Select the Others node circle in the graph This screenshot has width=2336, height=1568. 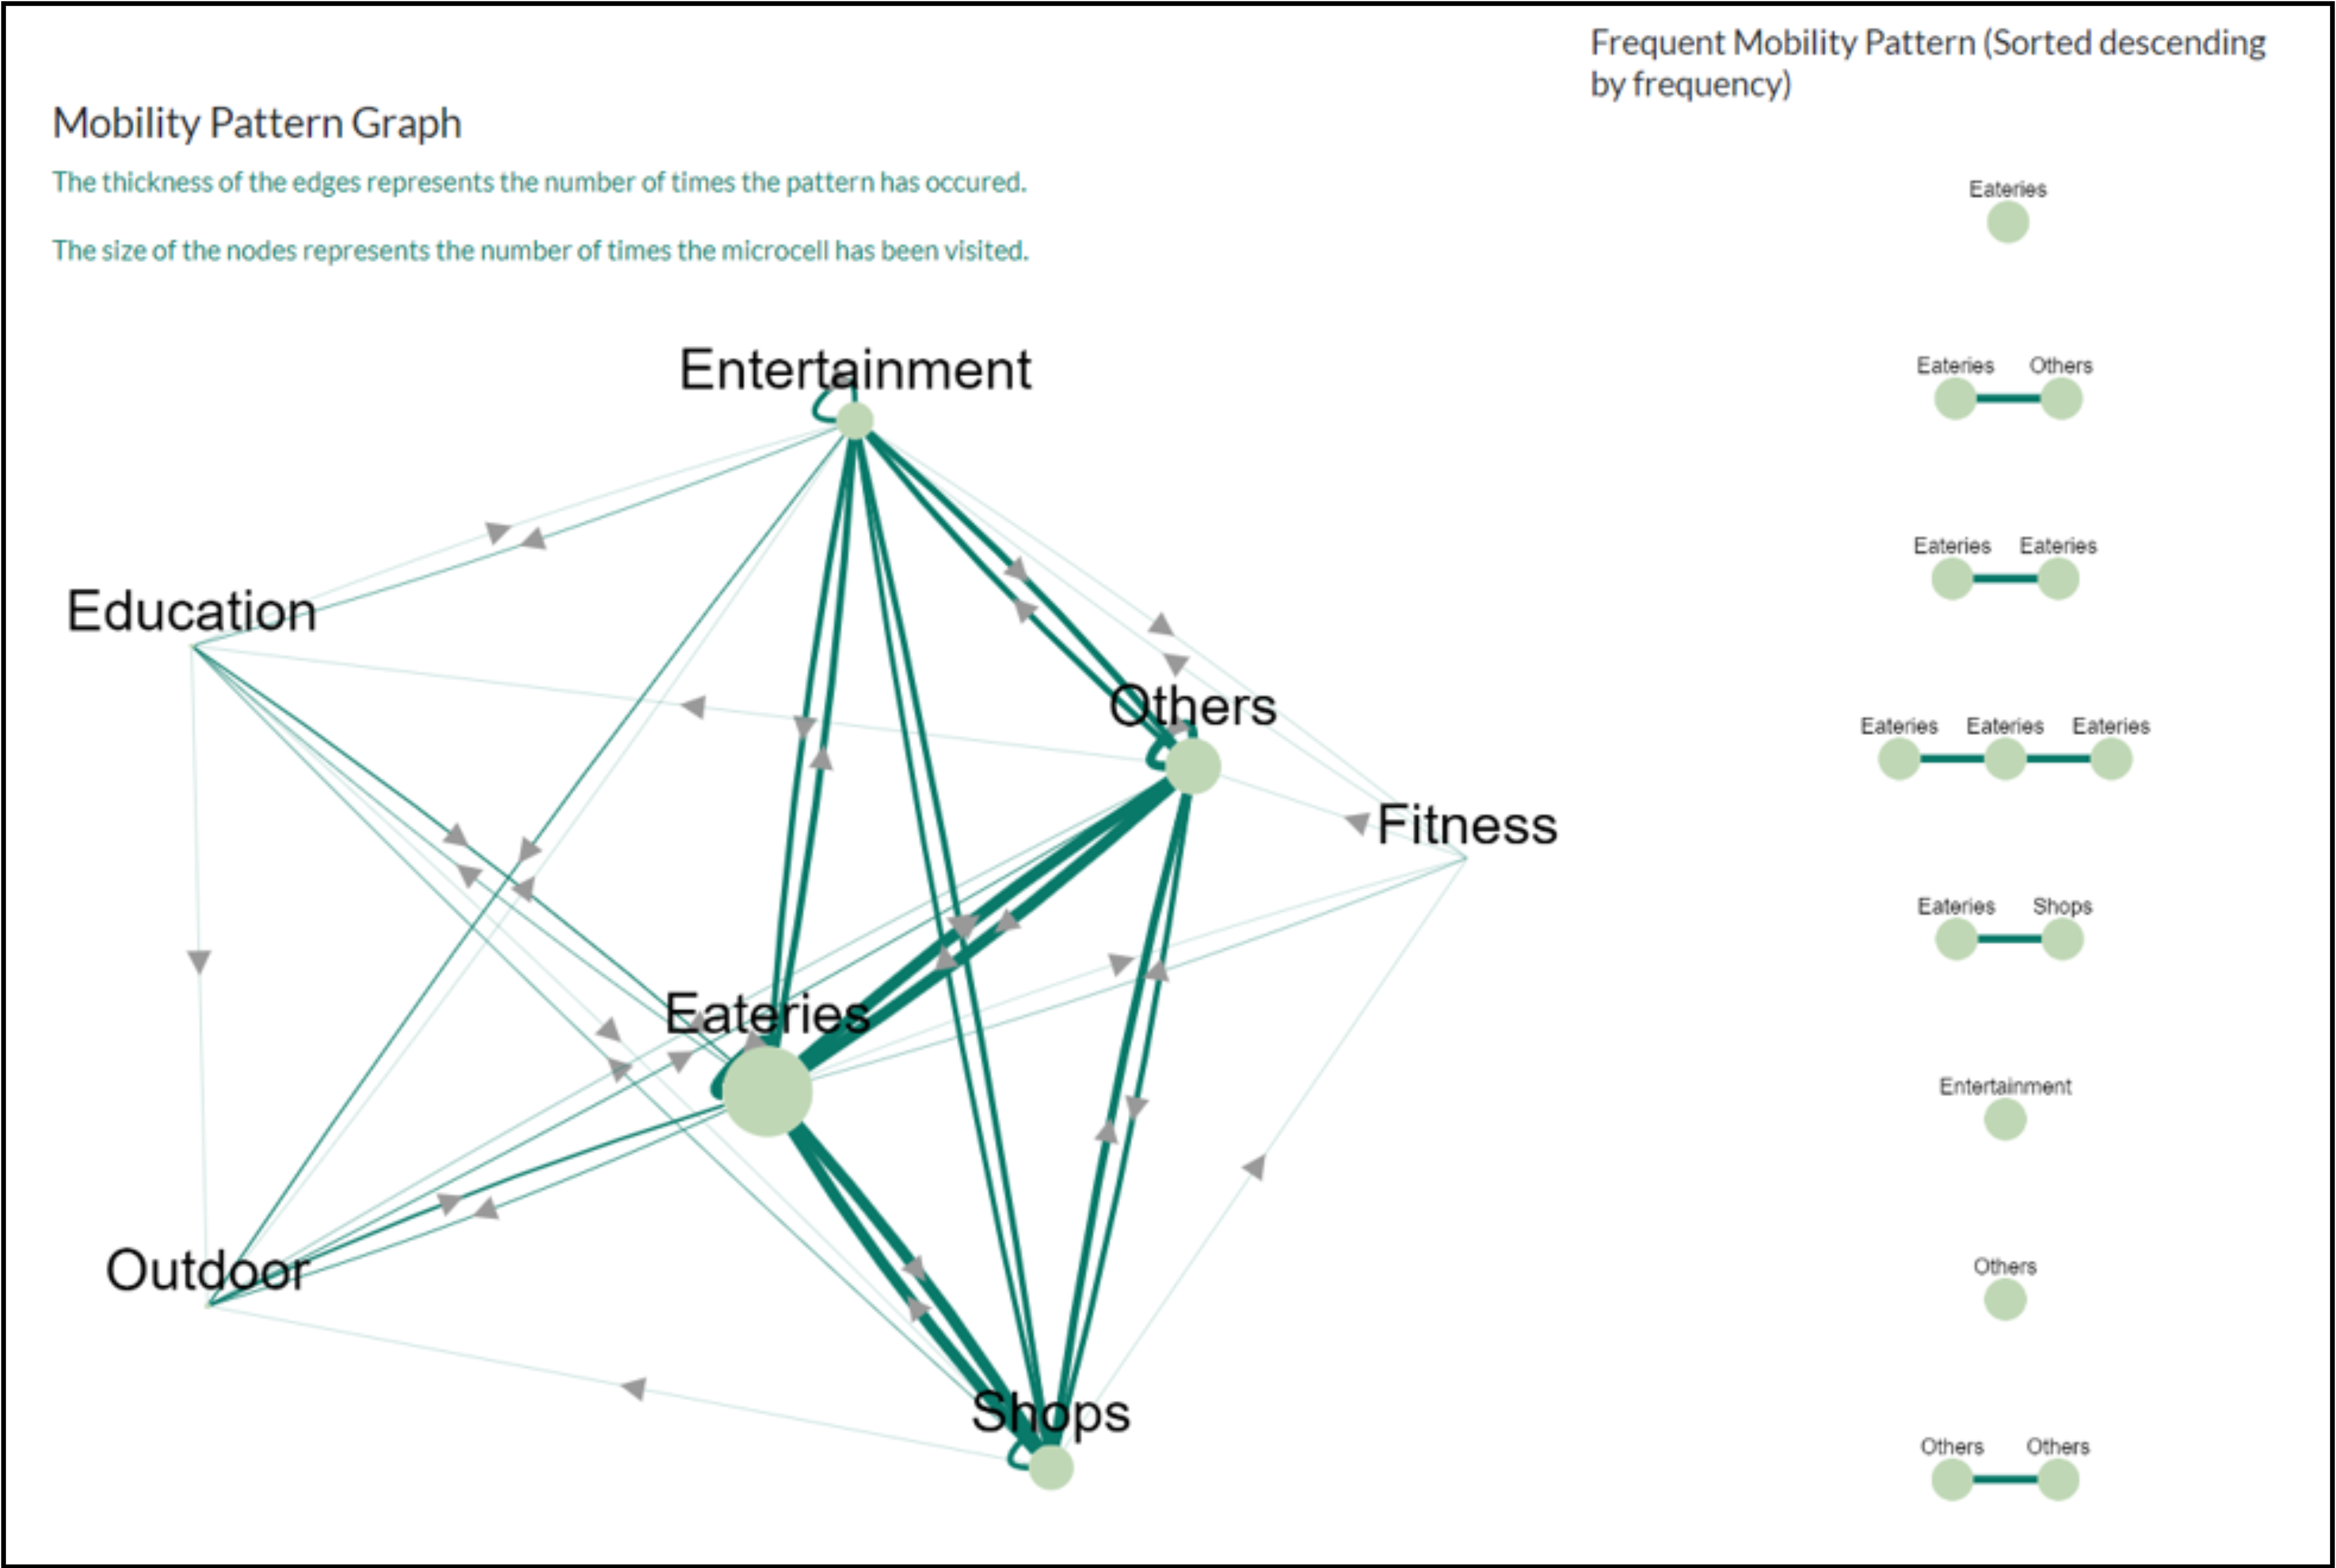tap(1192, 766)
